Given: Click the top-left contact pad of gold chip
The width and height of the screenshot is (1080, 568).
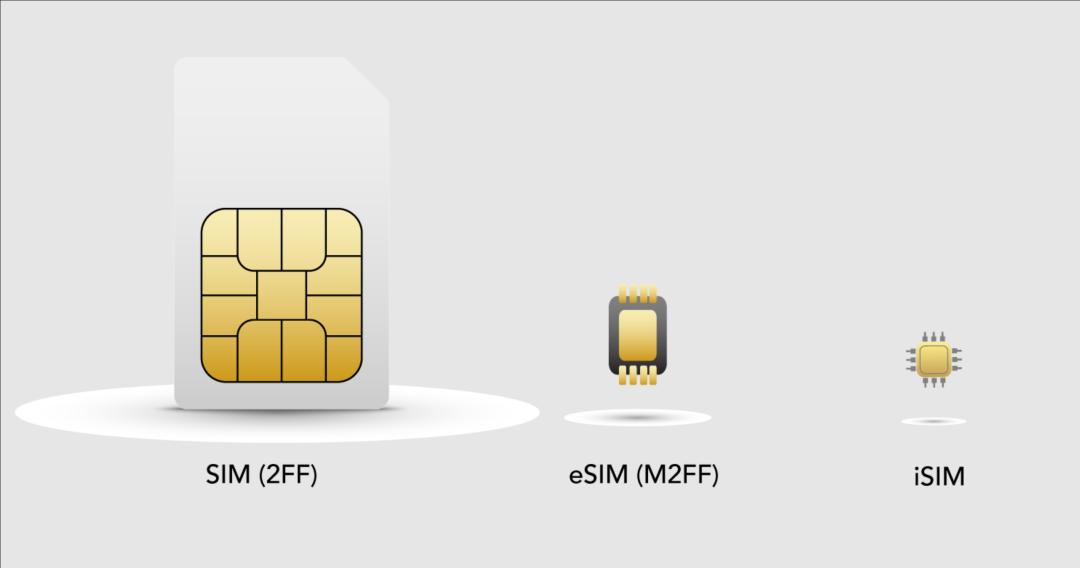Looking at the screenshot, I should pyautogui.click(x=219, y=231).
